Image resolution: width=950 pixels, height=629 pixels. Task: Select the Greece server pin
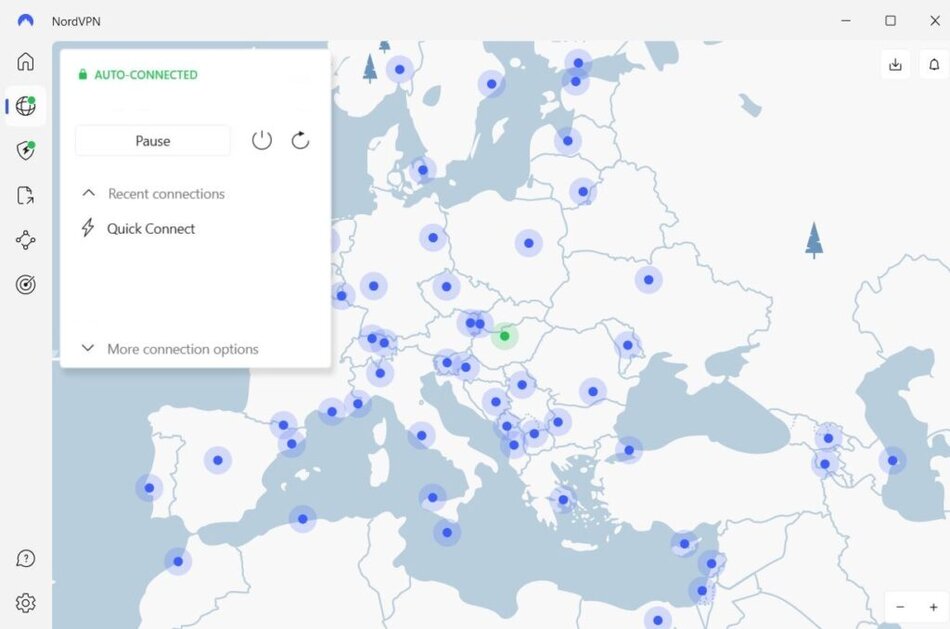(x=563, y=500)
